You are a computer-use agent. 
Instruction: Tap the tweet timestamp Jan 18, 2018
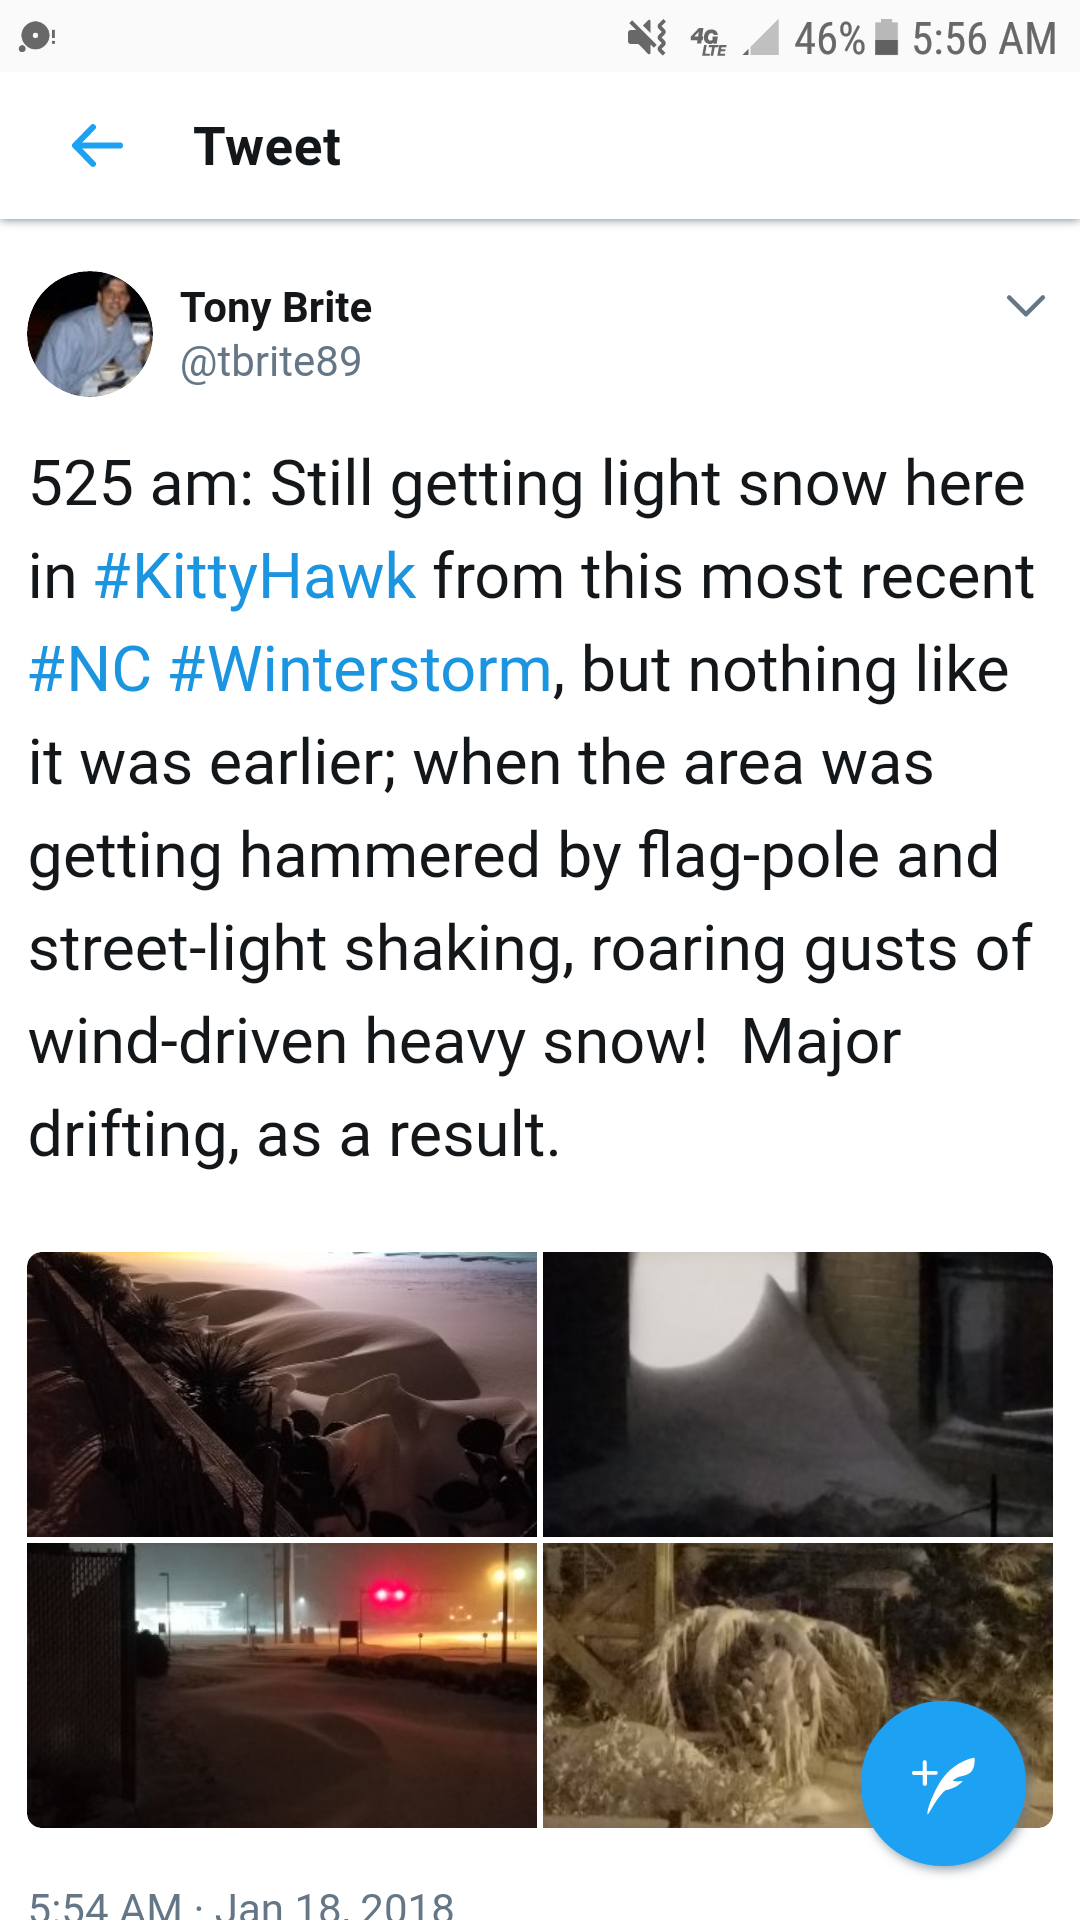[241, 1904]
